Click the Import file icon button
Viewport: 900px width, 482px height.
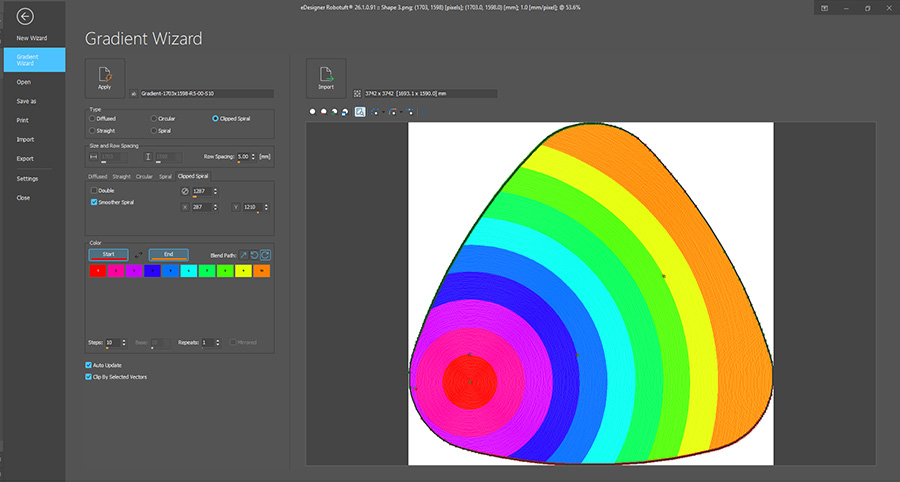point(326,77)
